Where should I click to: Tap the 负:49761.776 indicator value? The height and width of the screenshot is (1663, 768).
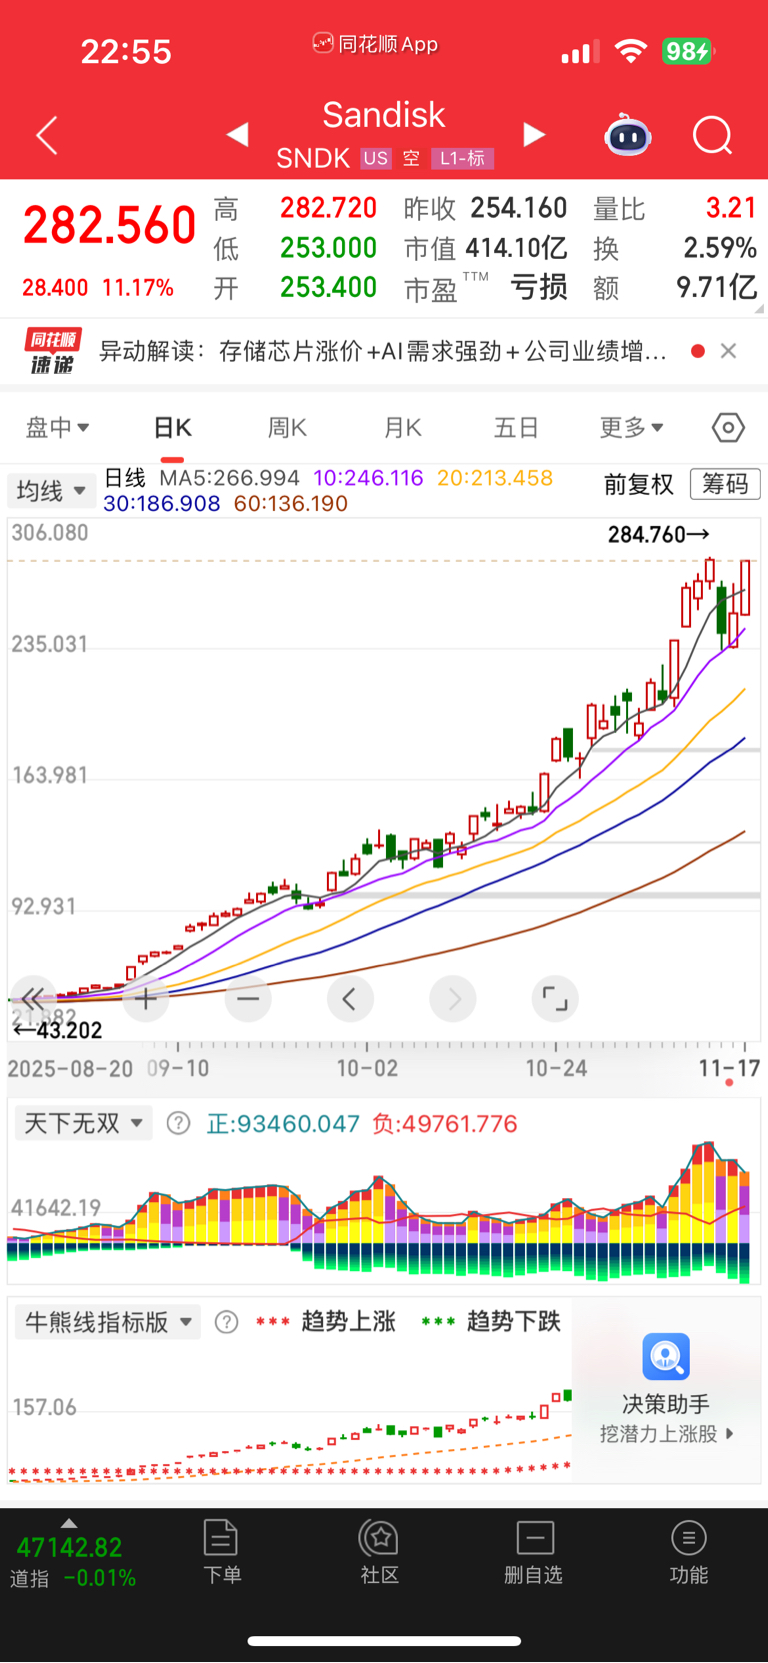click(x=445, y=1124)
